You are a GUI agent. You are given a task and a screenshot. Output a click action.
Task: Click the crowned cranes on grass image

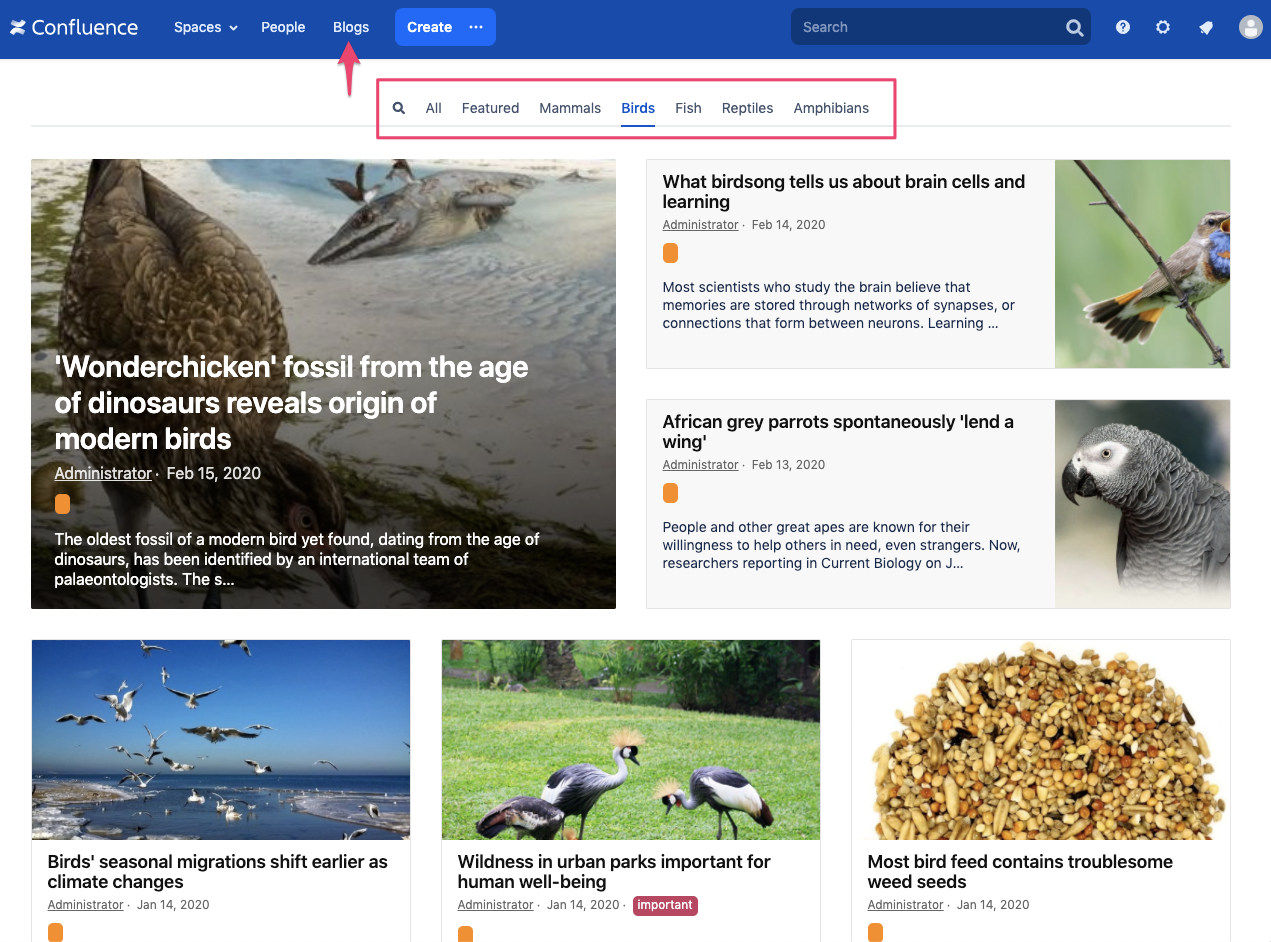[x=631, y=740]
